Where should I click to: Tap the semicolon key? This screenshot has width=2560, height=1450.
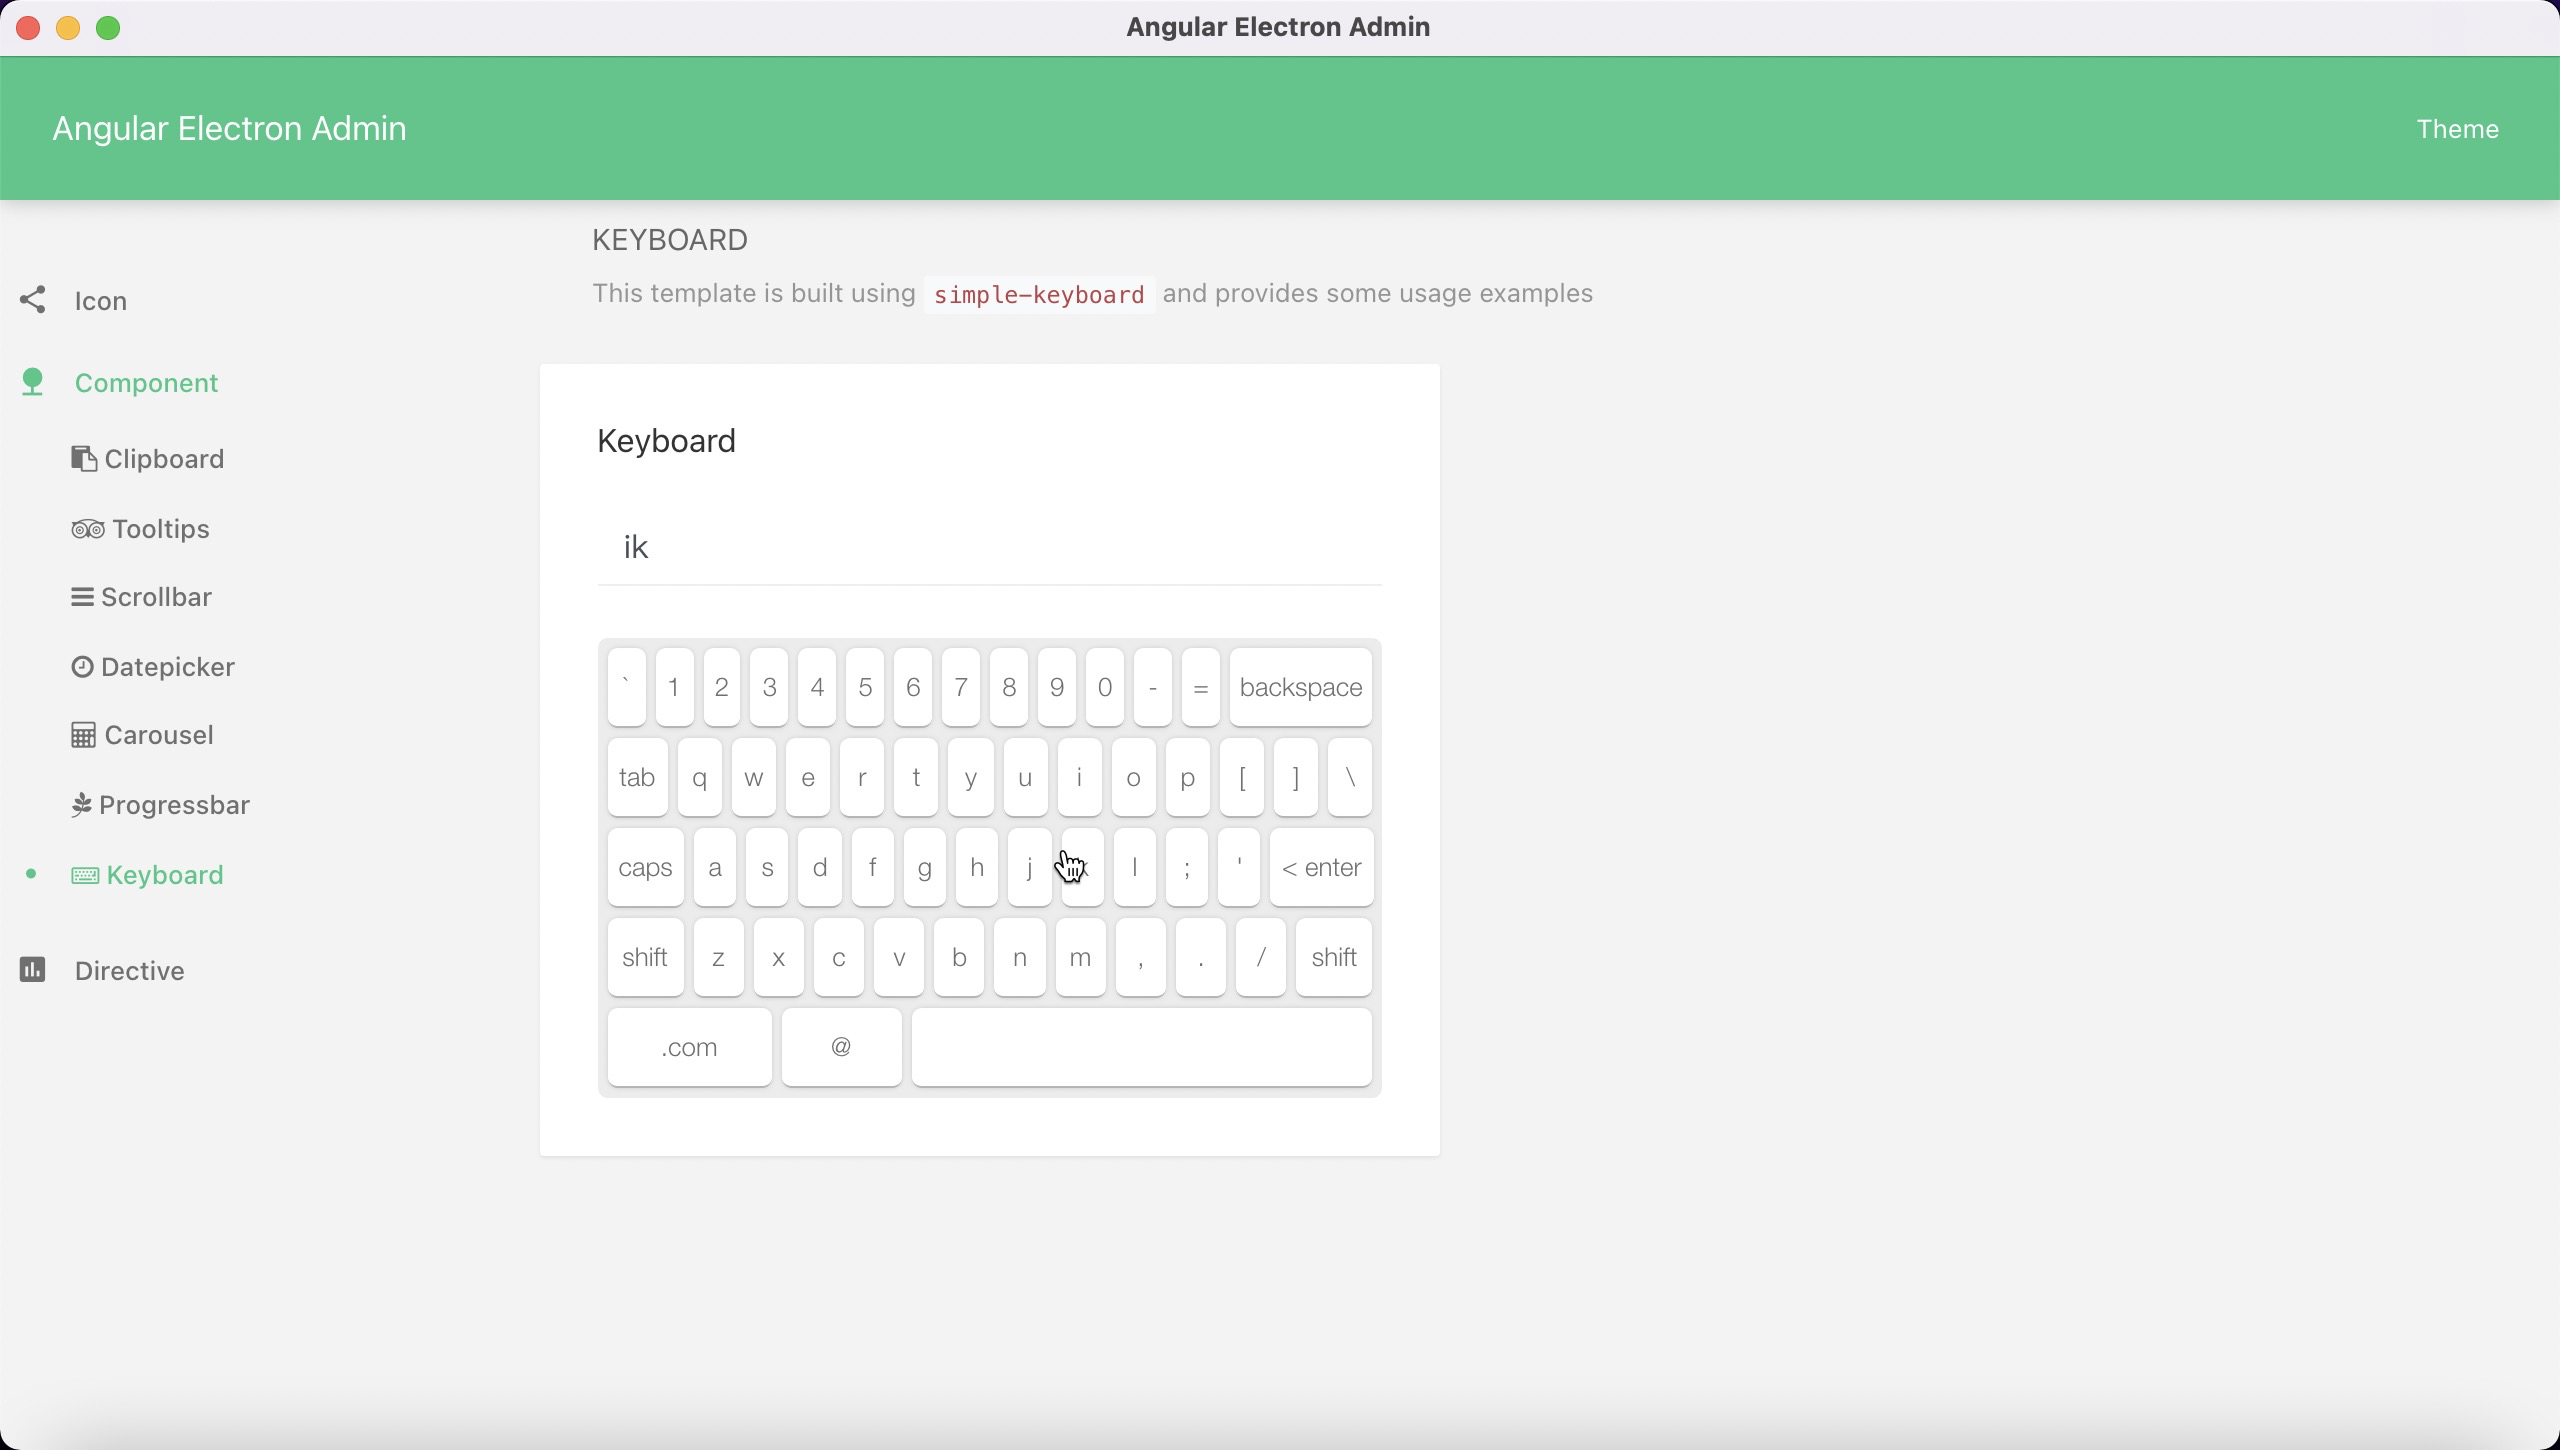1187,867
